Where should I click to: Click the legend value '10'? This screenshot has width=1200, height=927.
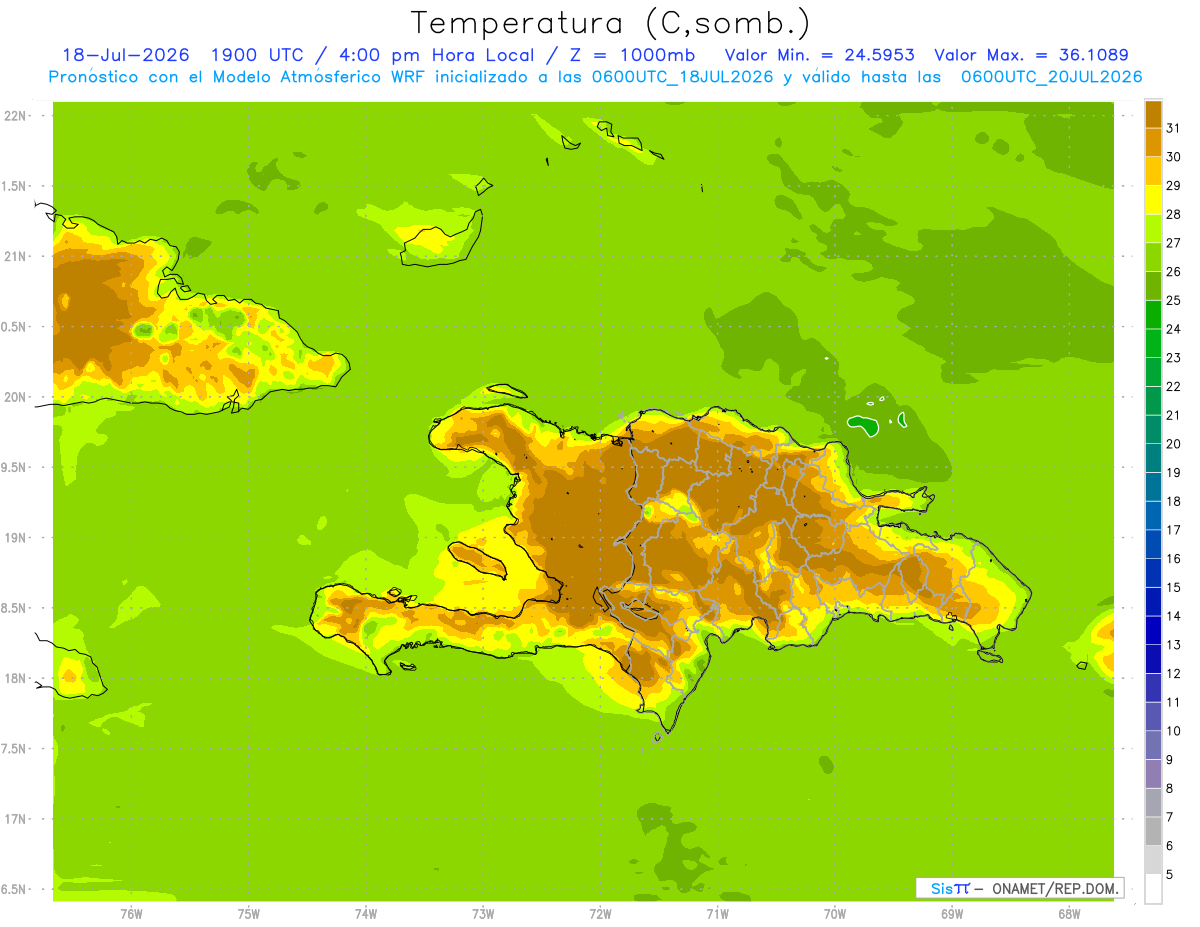(x=1173, y=731)
